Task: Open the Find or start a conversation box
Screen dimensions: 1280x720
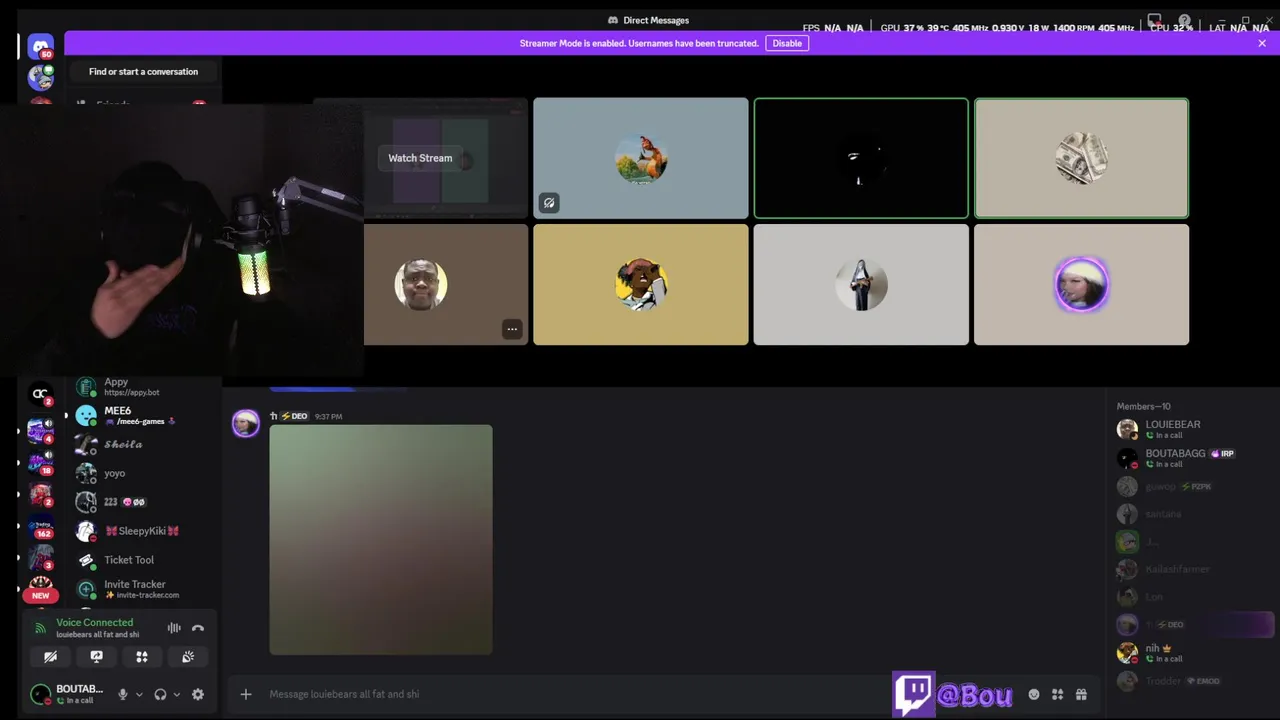Action: [143, 72]
